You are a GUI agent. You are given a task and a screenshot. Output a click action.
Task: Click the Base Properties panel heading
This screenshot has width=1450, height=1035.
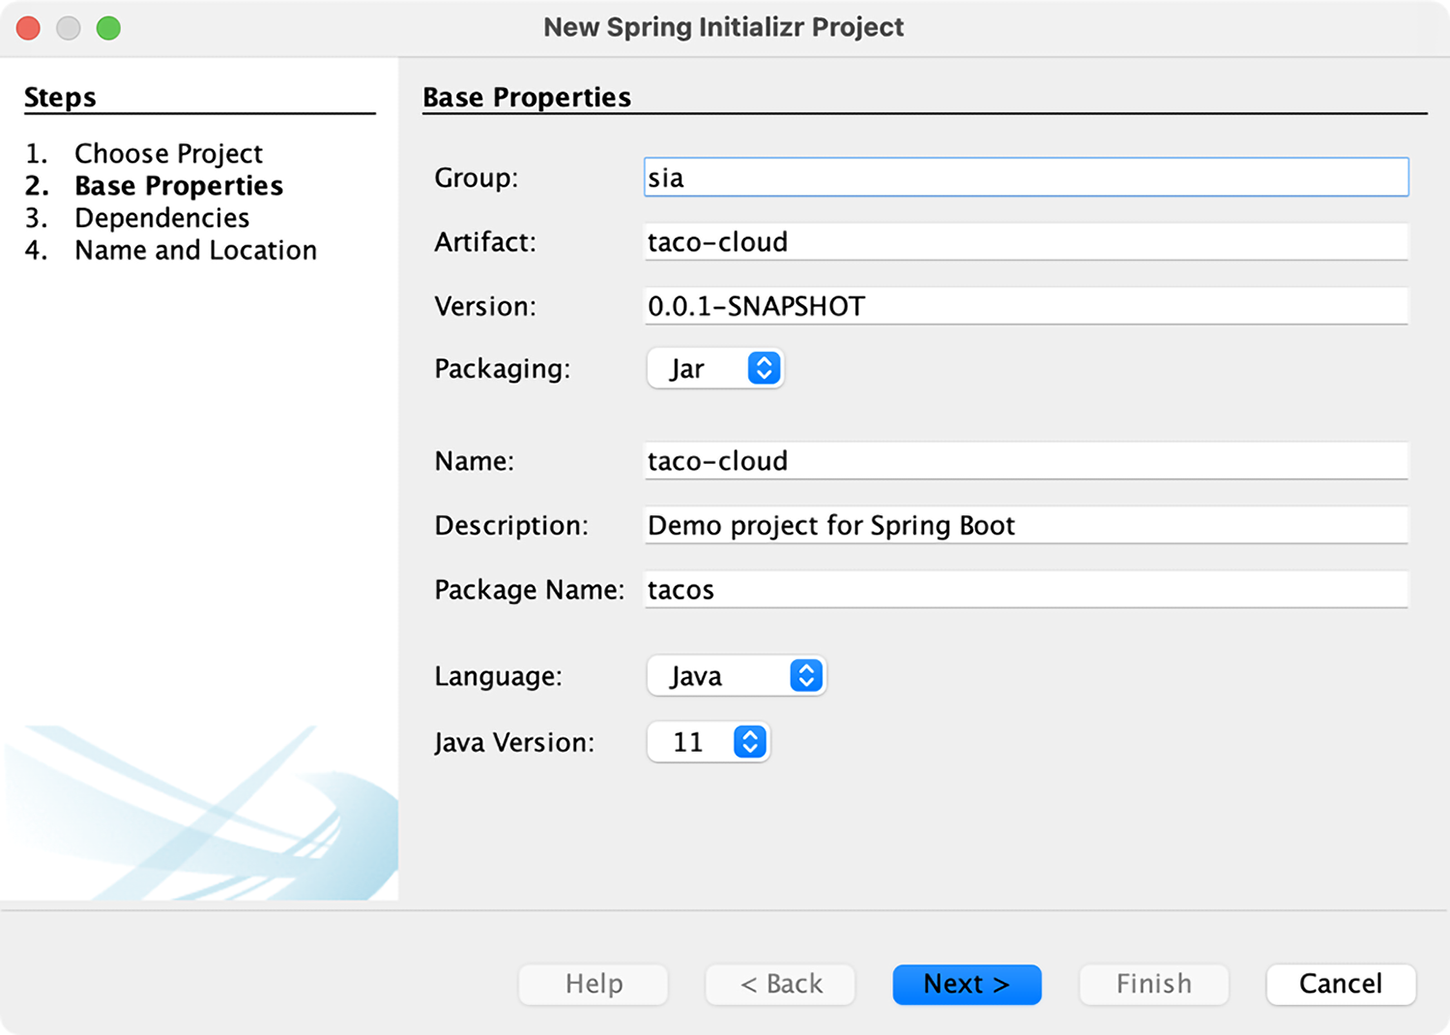[x=527, y=97]
